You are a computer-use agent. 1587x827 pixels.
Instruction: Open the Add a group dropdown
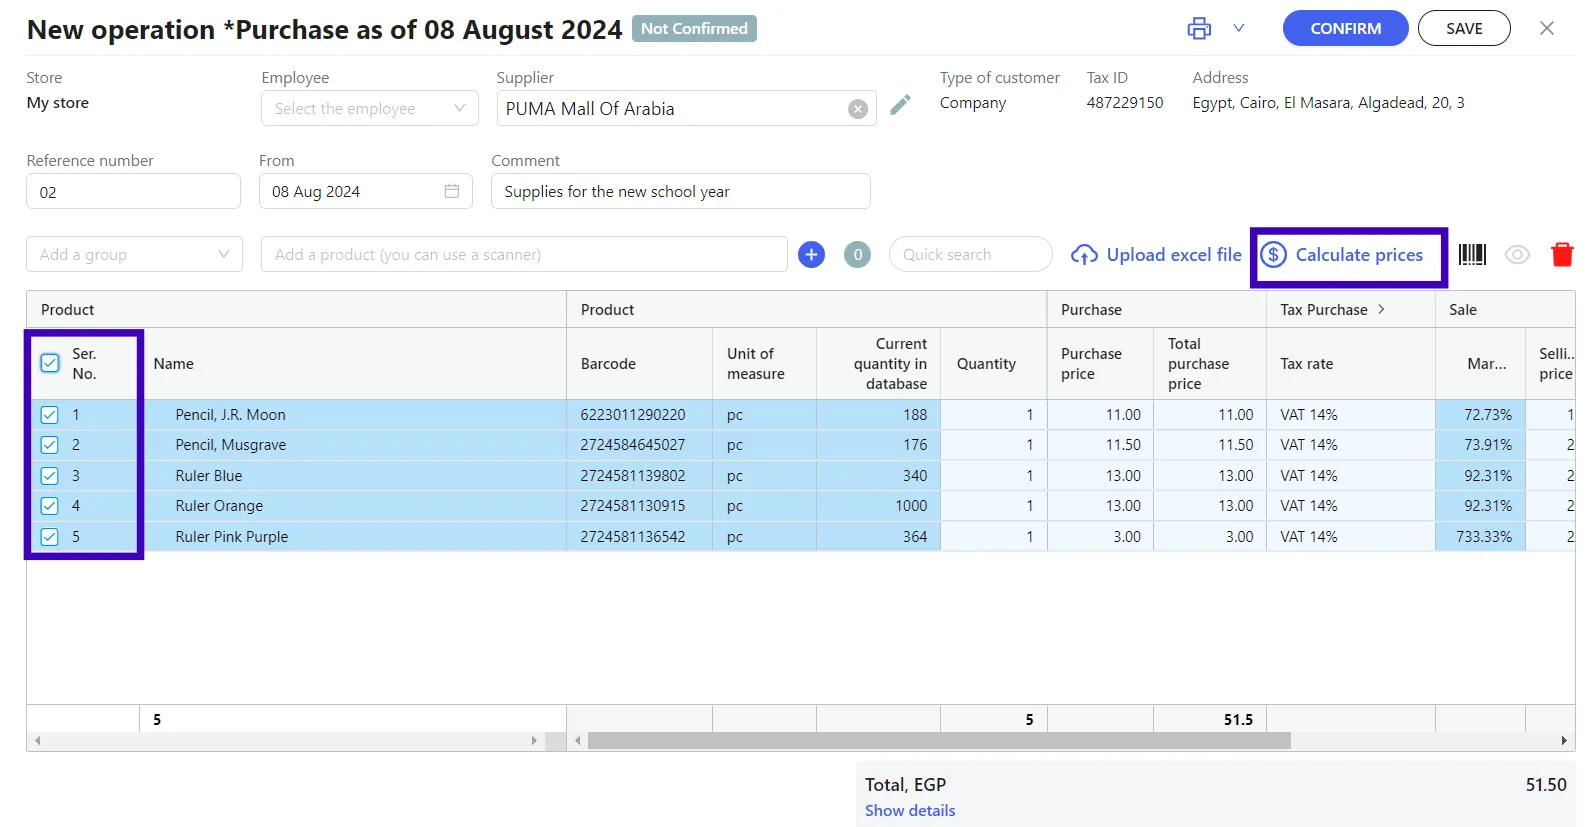point(134,254)
